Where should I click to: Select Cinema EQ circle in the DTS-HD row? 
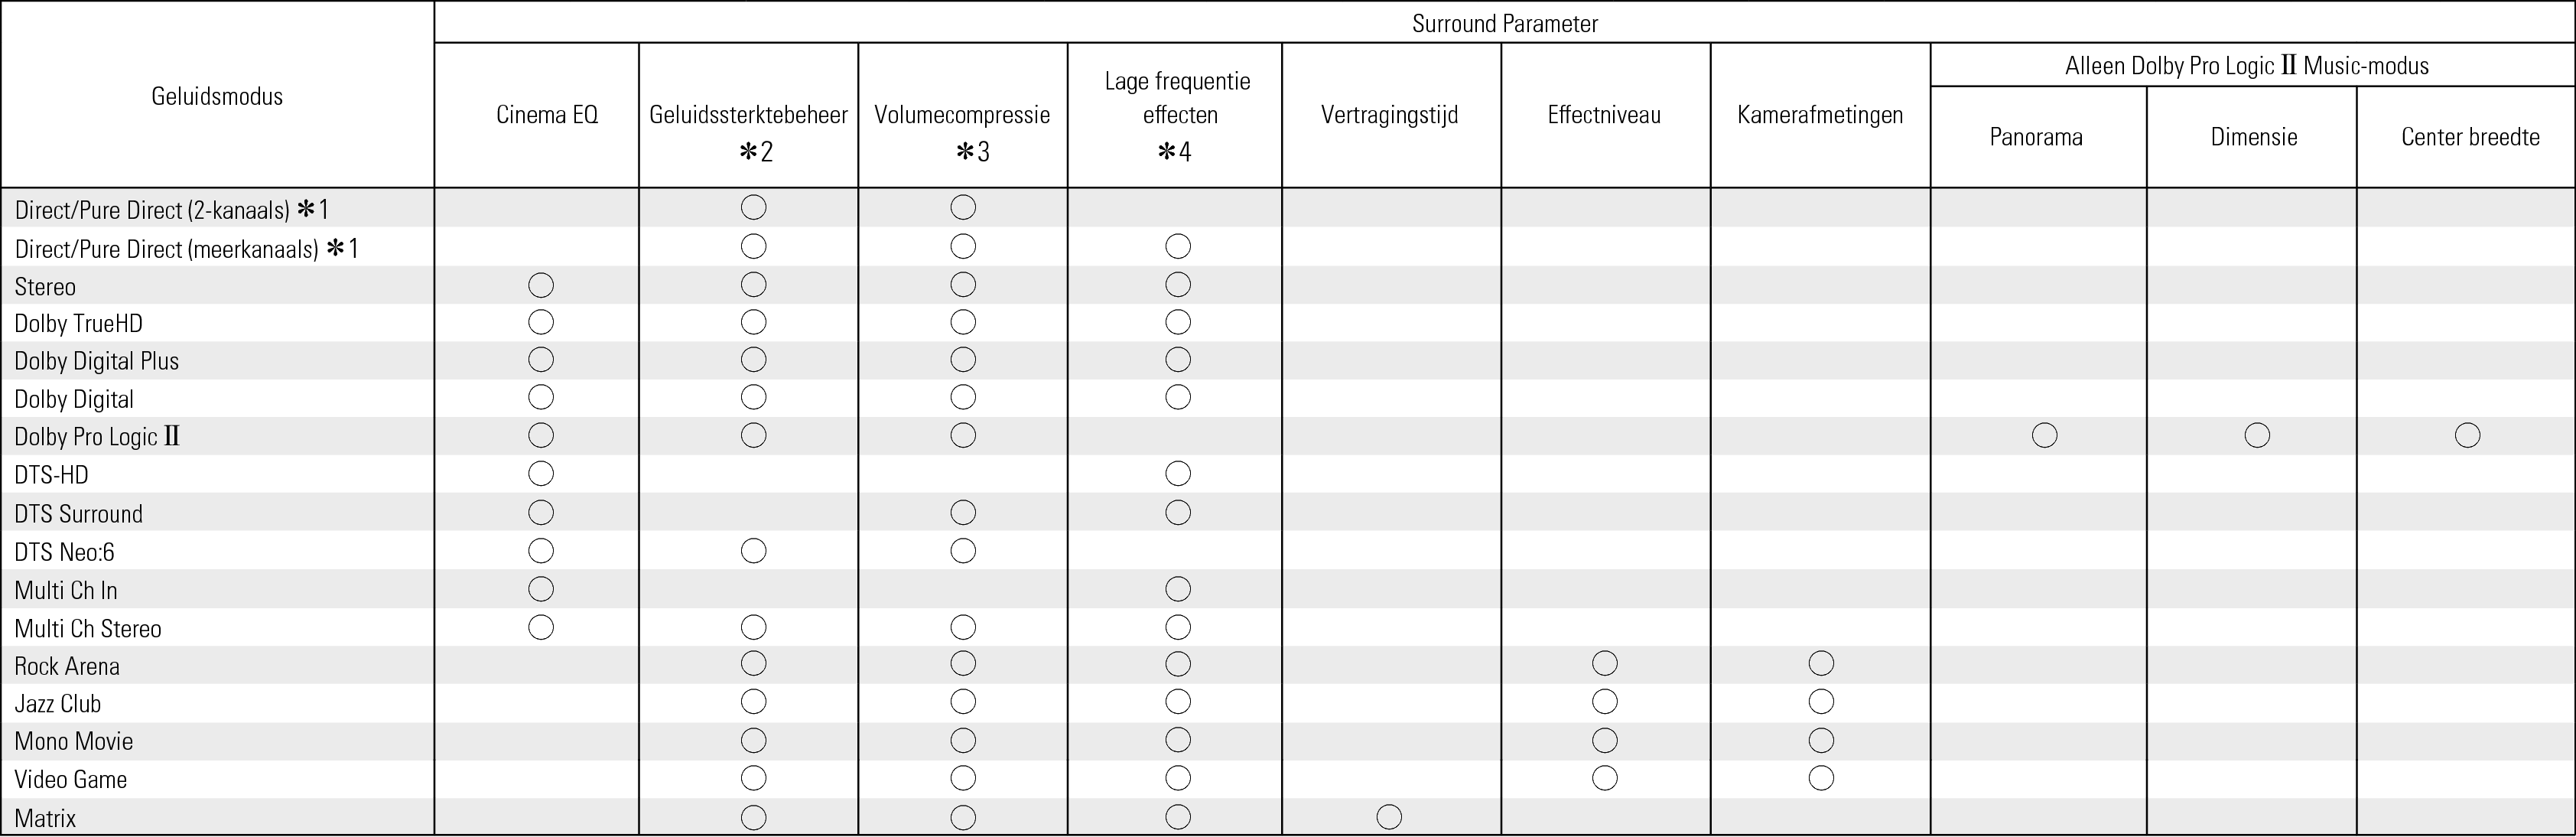coord(540,473)
